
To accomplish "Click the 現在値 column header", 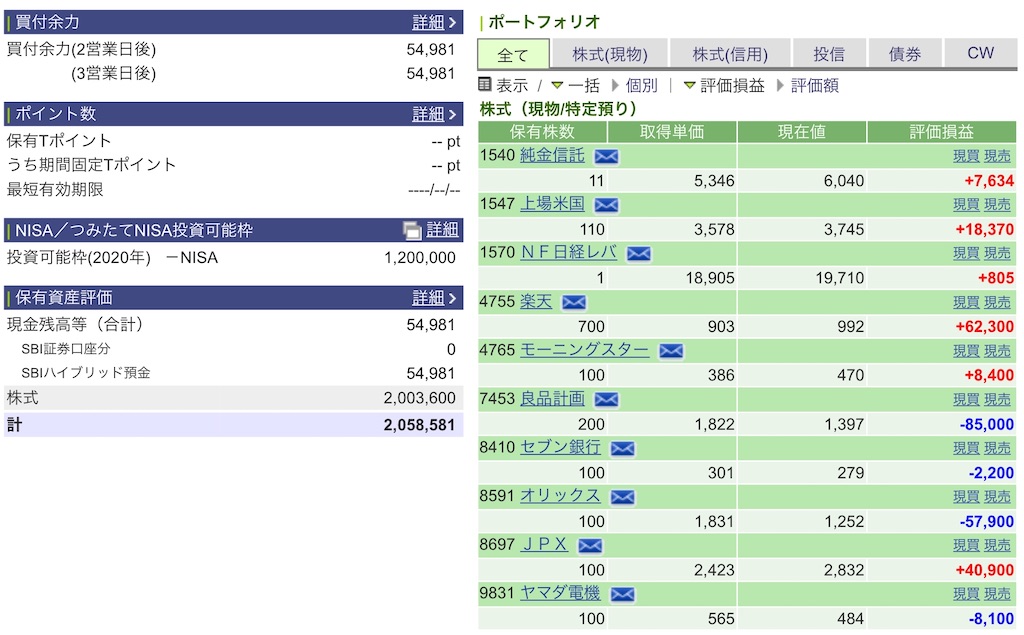I will (802, 132).
